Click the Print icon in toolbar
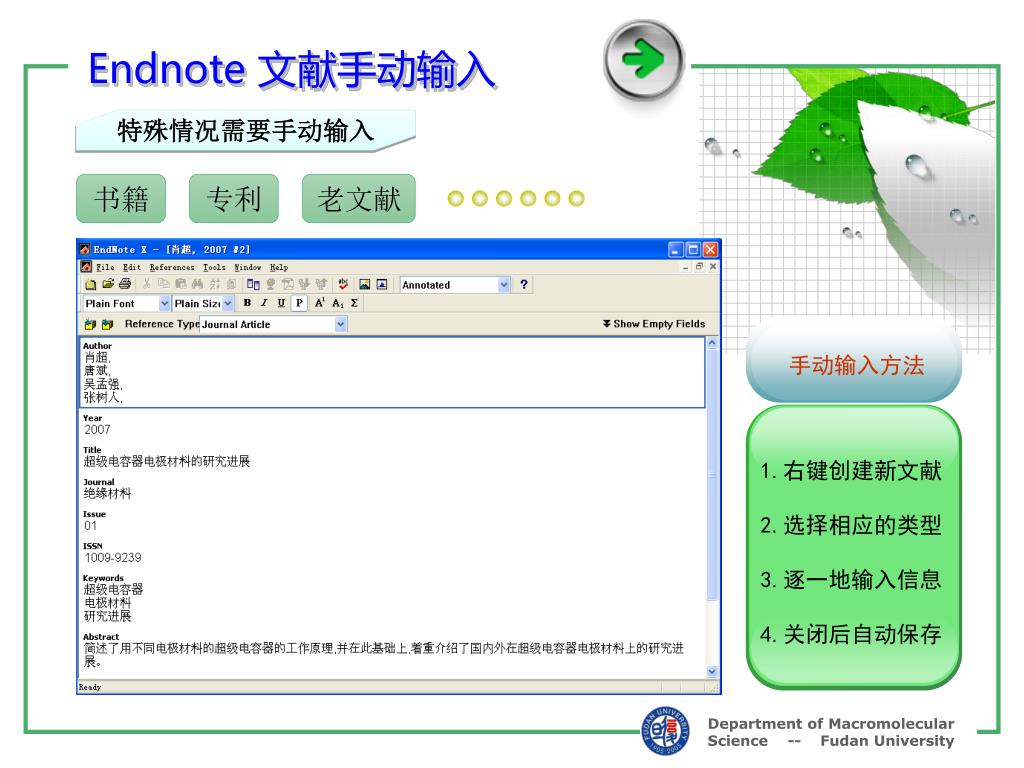This screenshot has width=1024, height=768. pos(125,283)
